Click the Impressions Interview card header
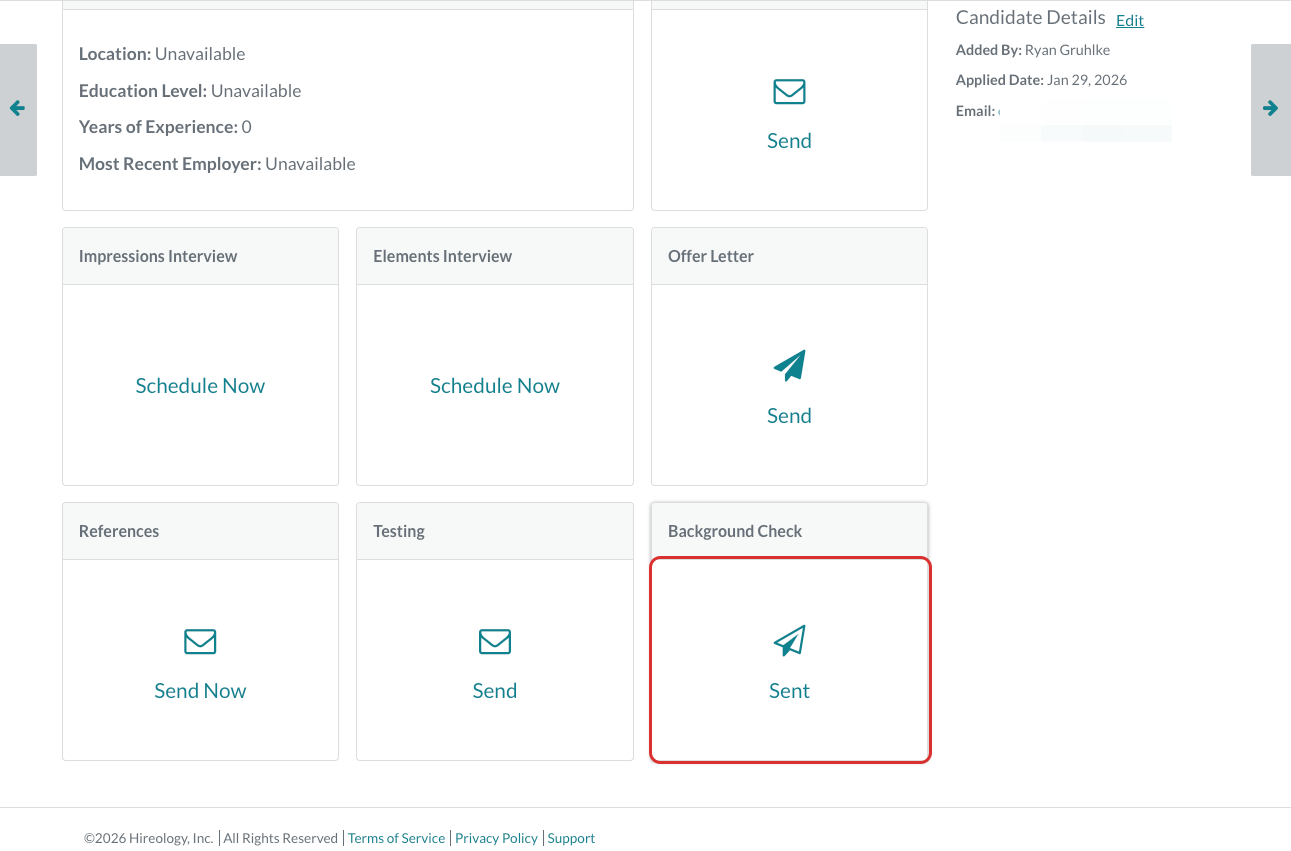Image resolution: width=1291 pixels, height=851 pixels. coord(200,256)
